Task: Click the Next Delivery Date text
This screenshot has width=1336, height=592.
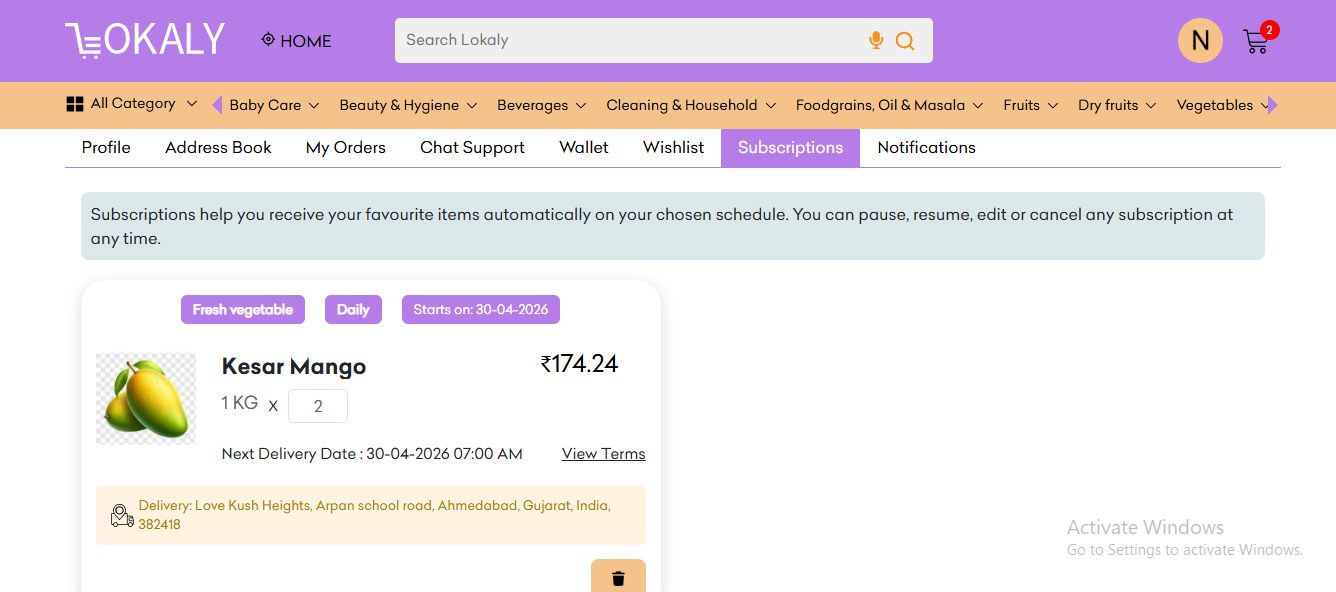Action: pos(372,454)
